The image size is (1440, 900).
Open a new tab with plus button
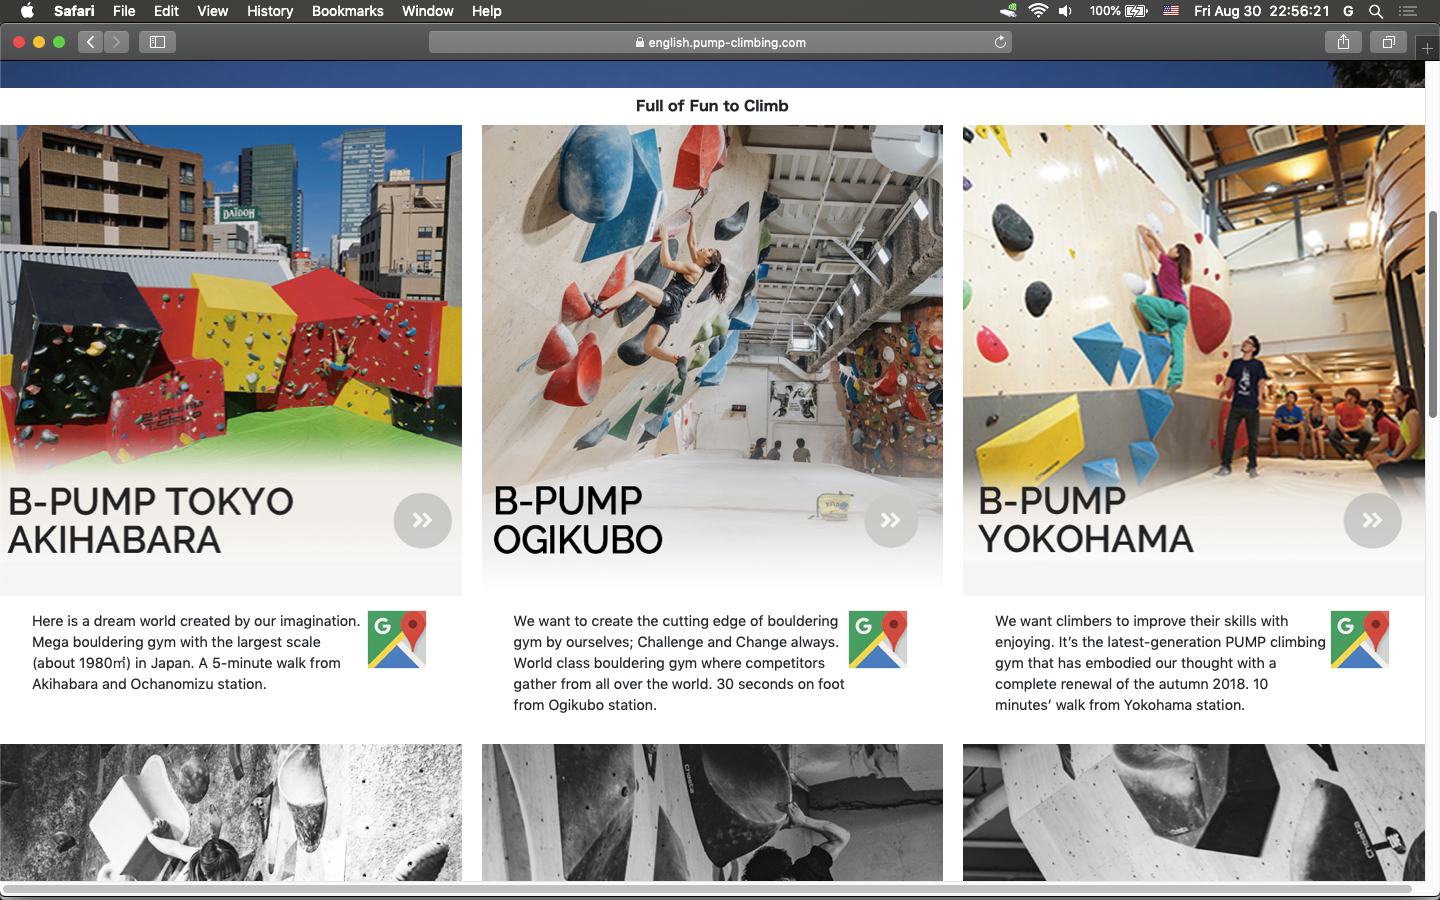pyautogui.click(x=1427, y=47)
